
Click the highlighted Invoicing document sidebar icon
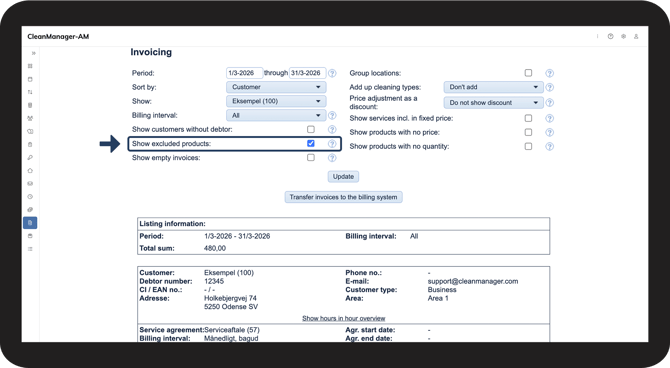[x=30, y=223]
